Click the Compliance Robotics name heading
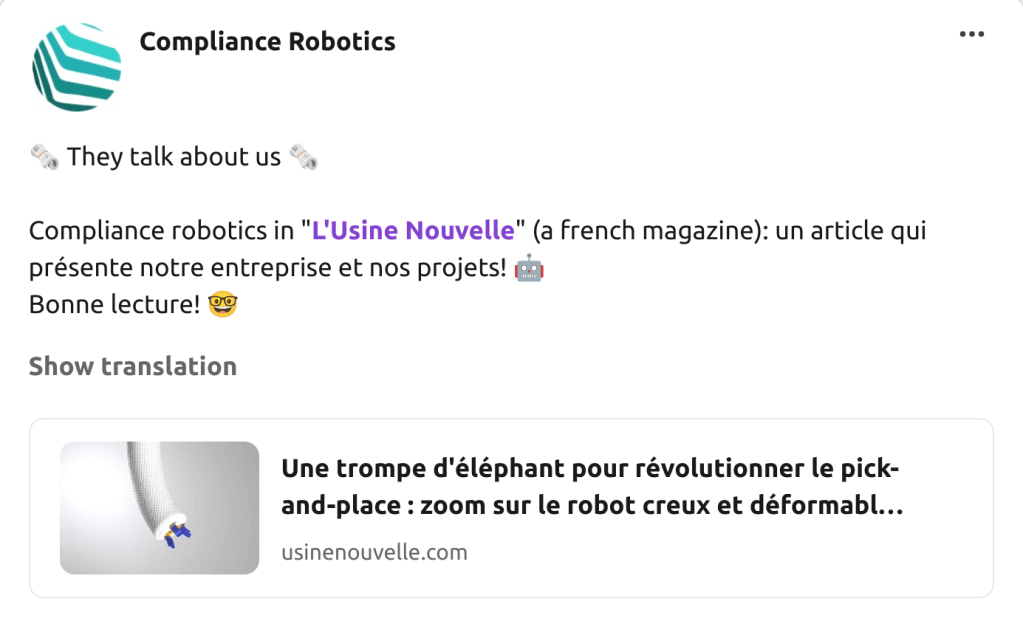This screenshot has width=1023, height=621. point(268,42)
